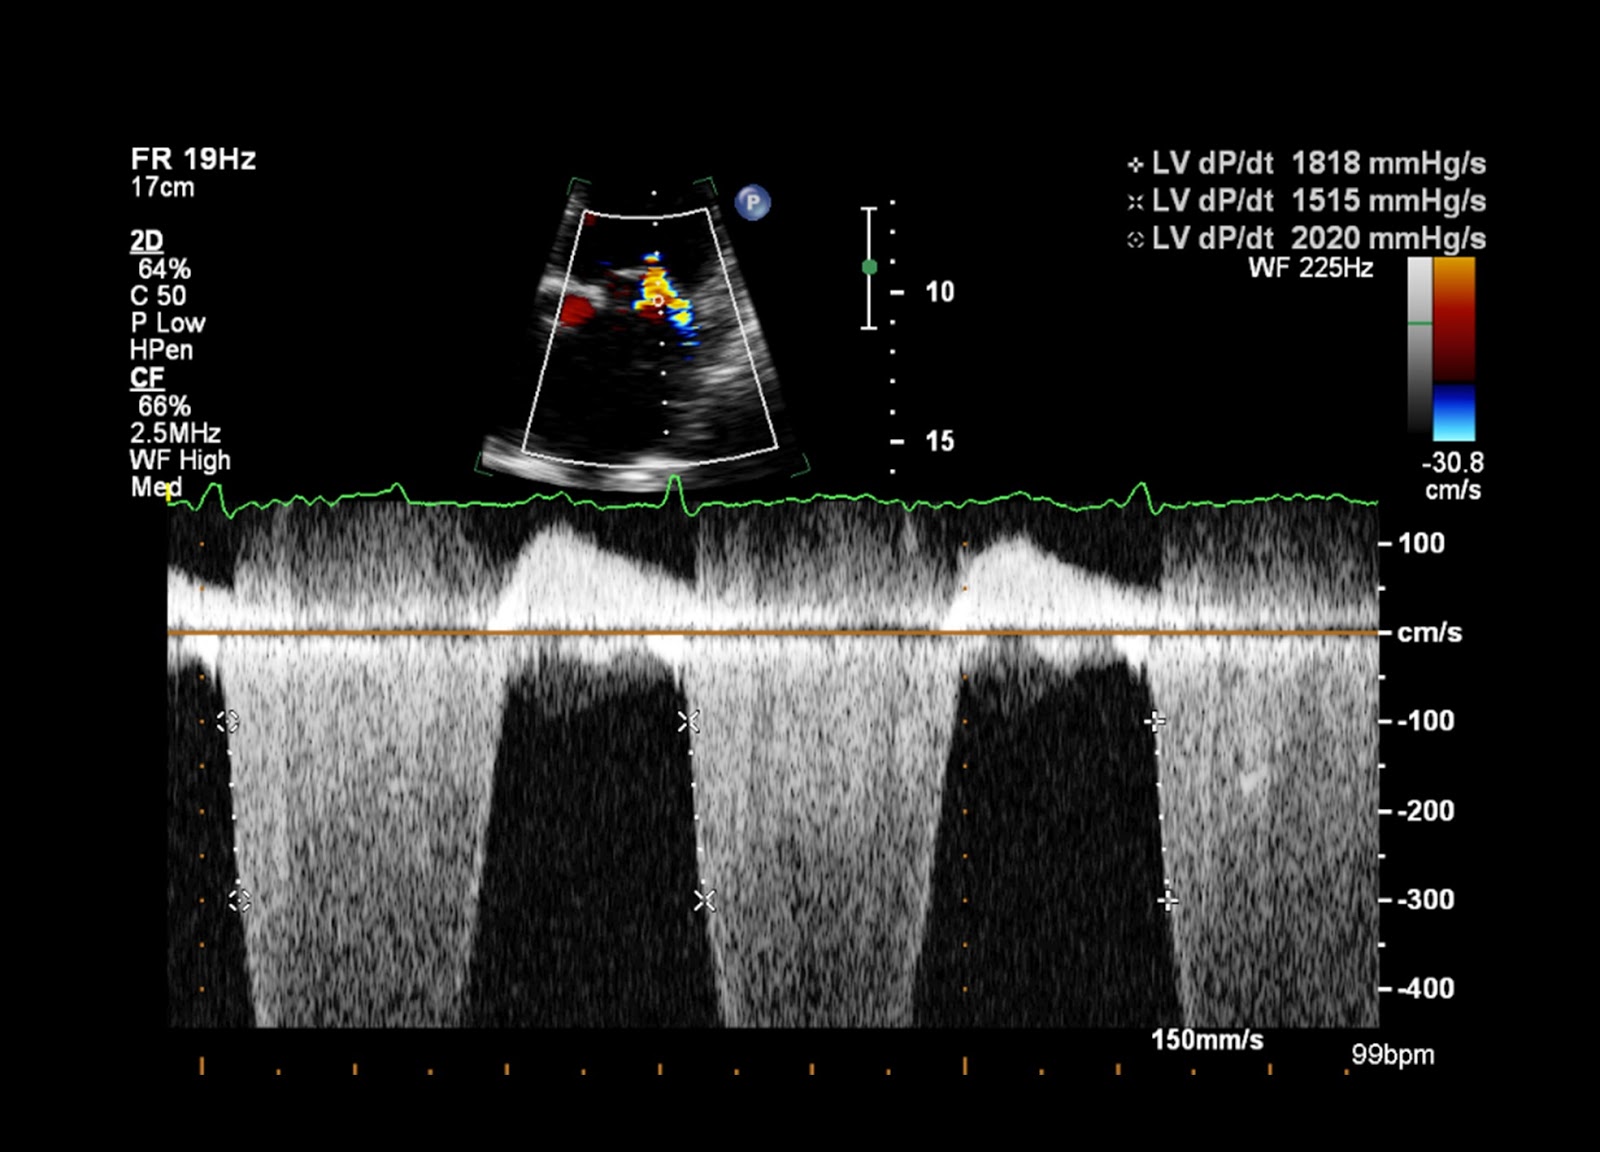
Task: Click the baseline on the spectral Doppler display
Action: click(780, 633)
